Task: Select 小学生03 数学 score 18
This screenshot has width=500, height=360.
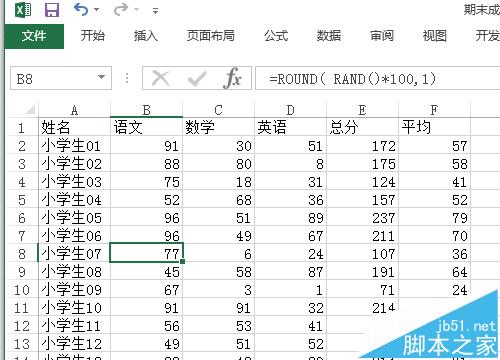Action: pyautogui.click(x=218, y=182)
